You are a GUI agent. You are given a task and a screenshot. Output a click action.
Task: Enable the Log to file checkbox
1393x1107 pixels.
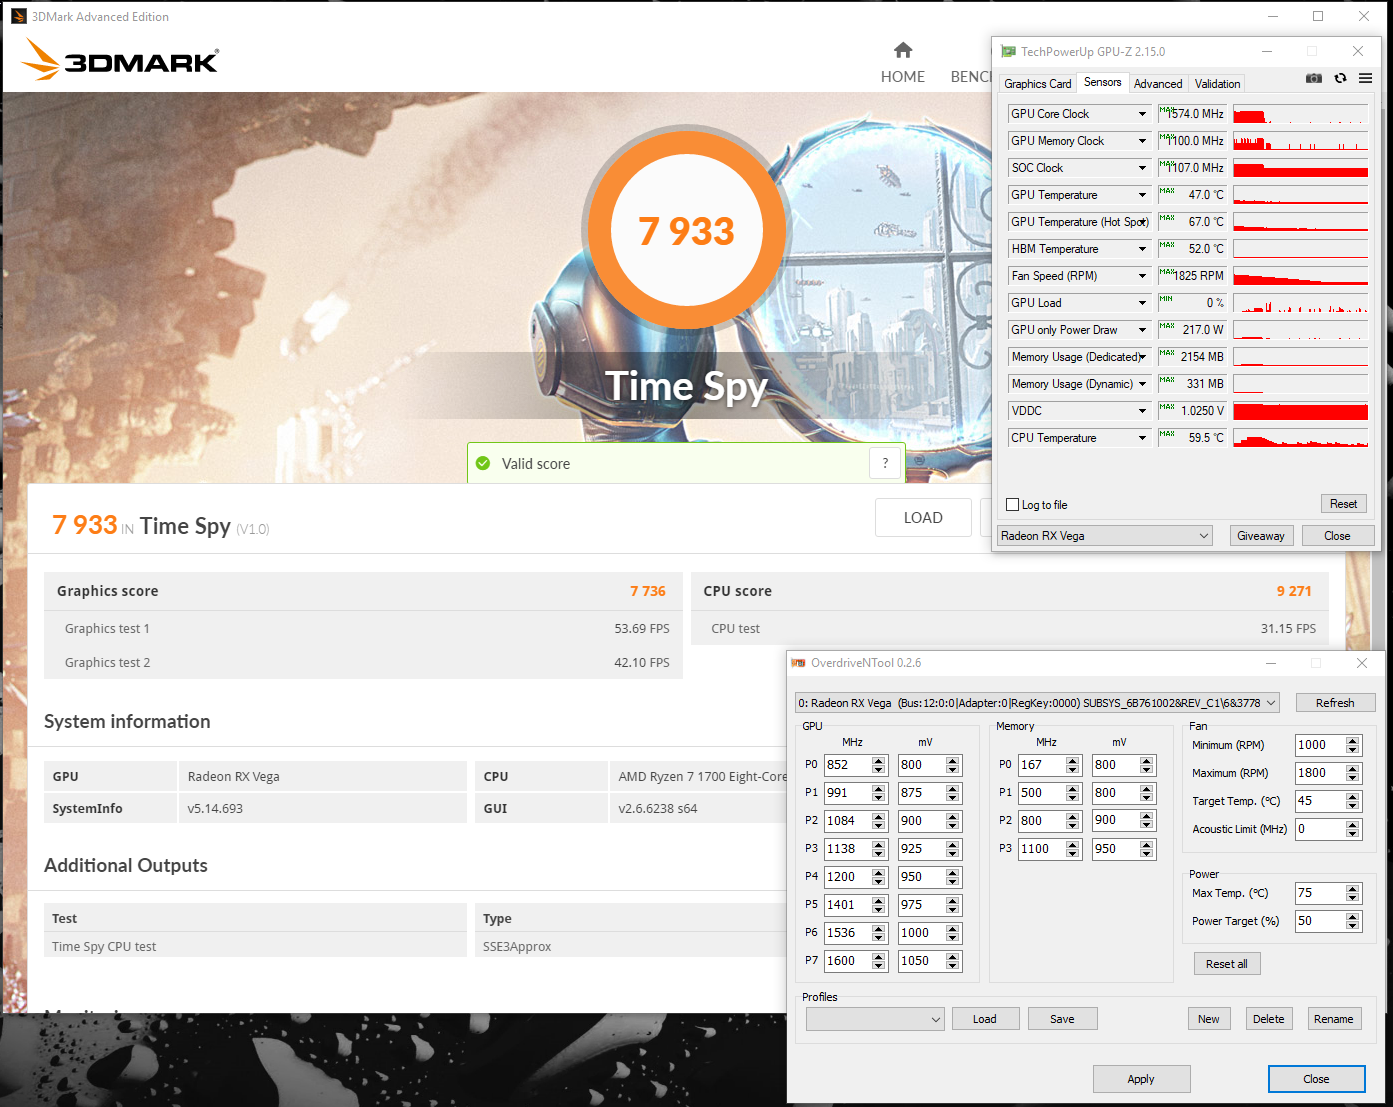pyautogui.click(x=1013, y=505)
